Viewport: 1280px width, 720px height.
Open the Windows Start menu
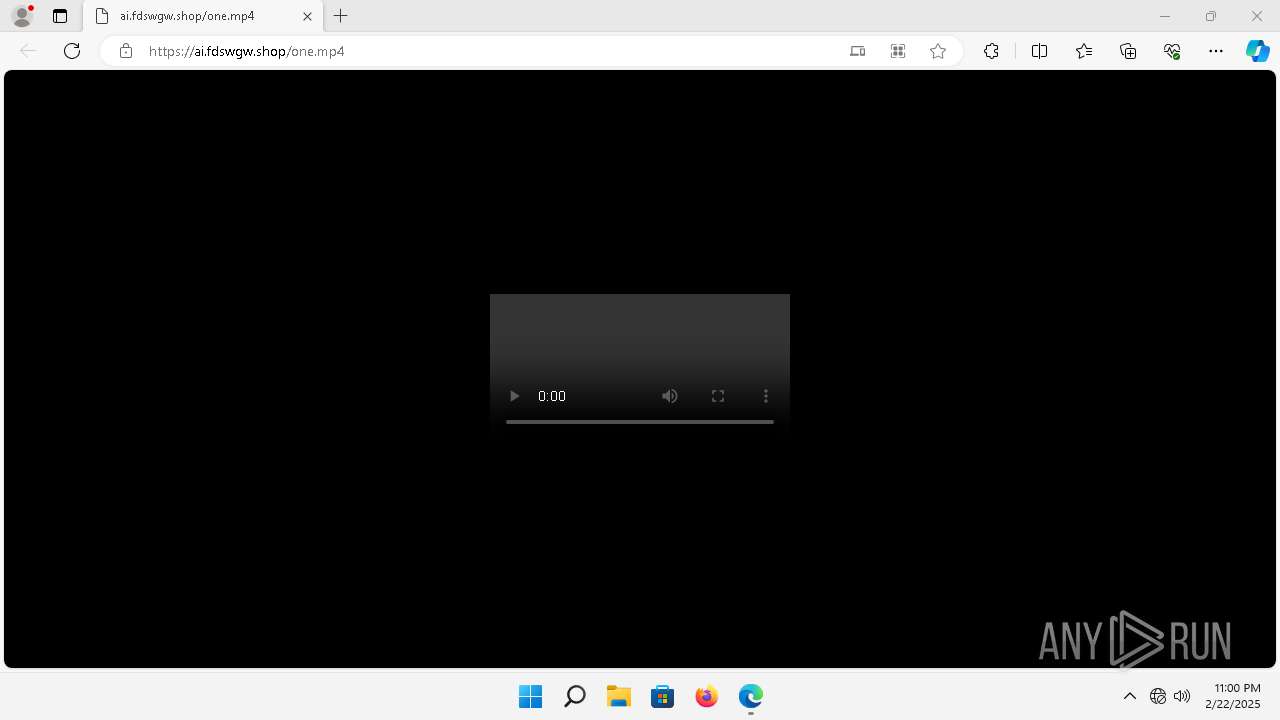(x=530, y=696)
